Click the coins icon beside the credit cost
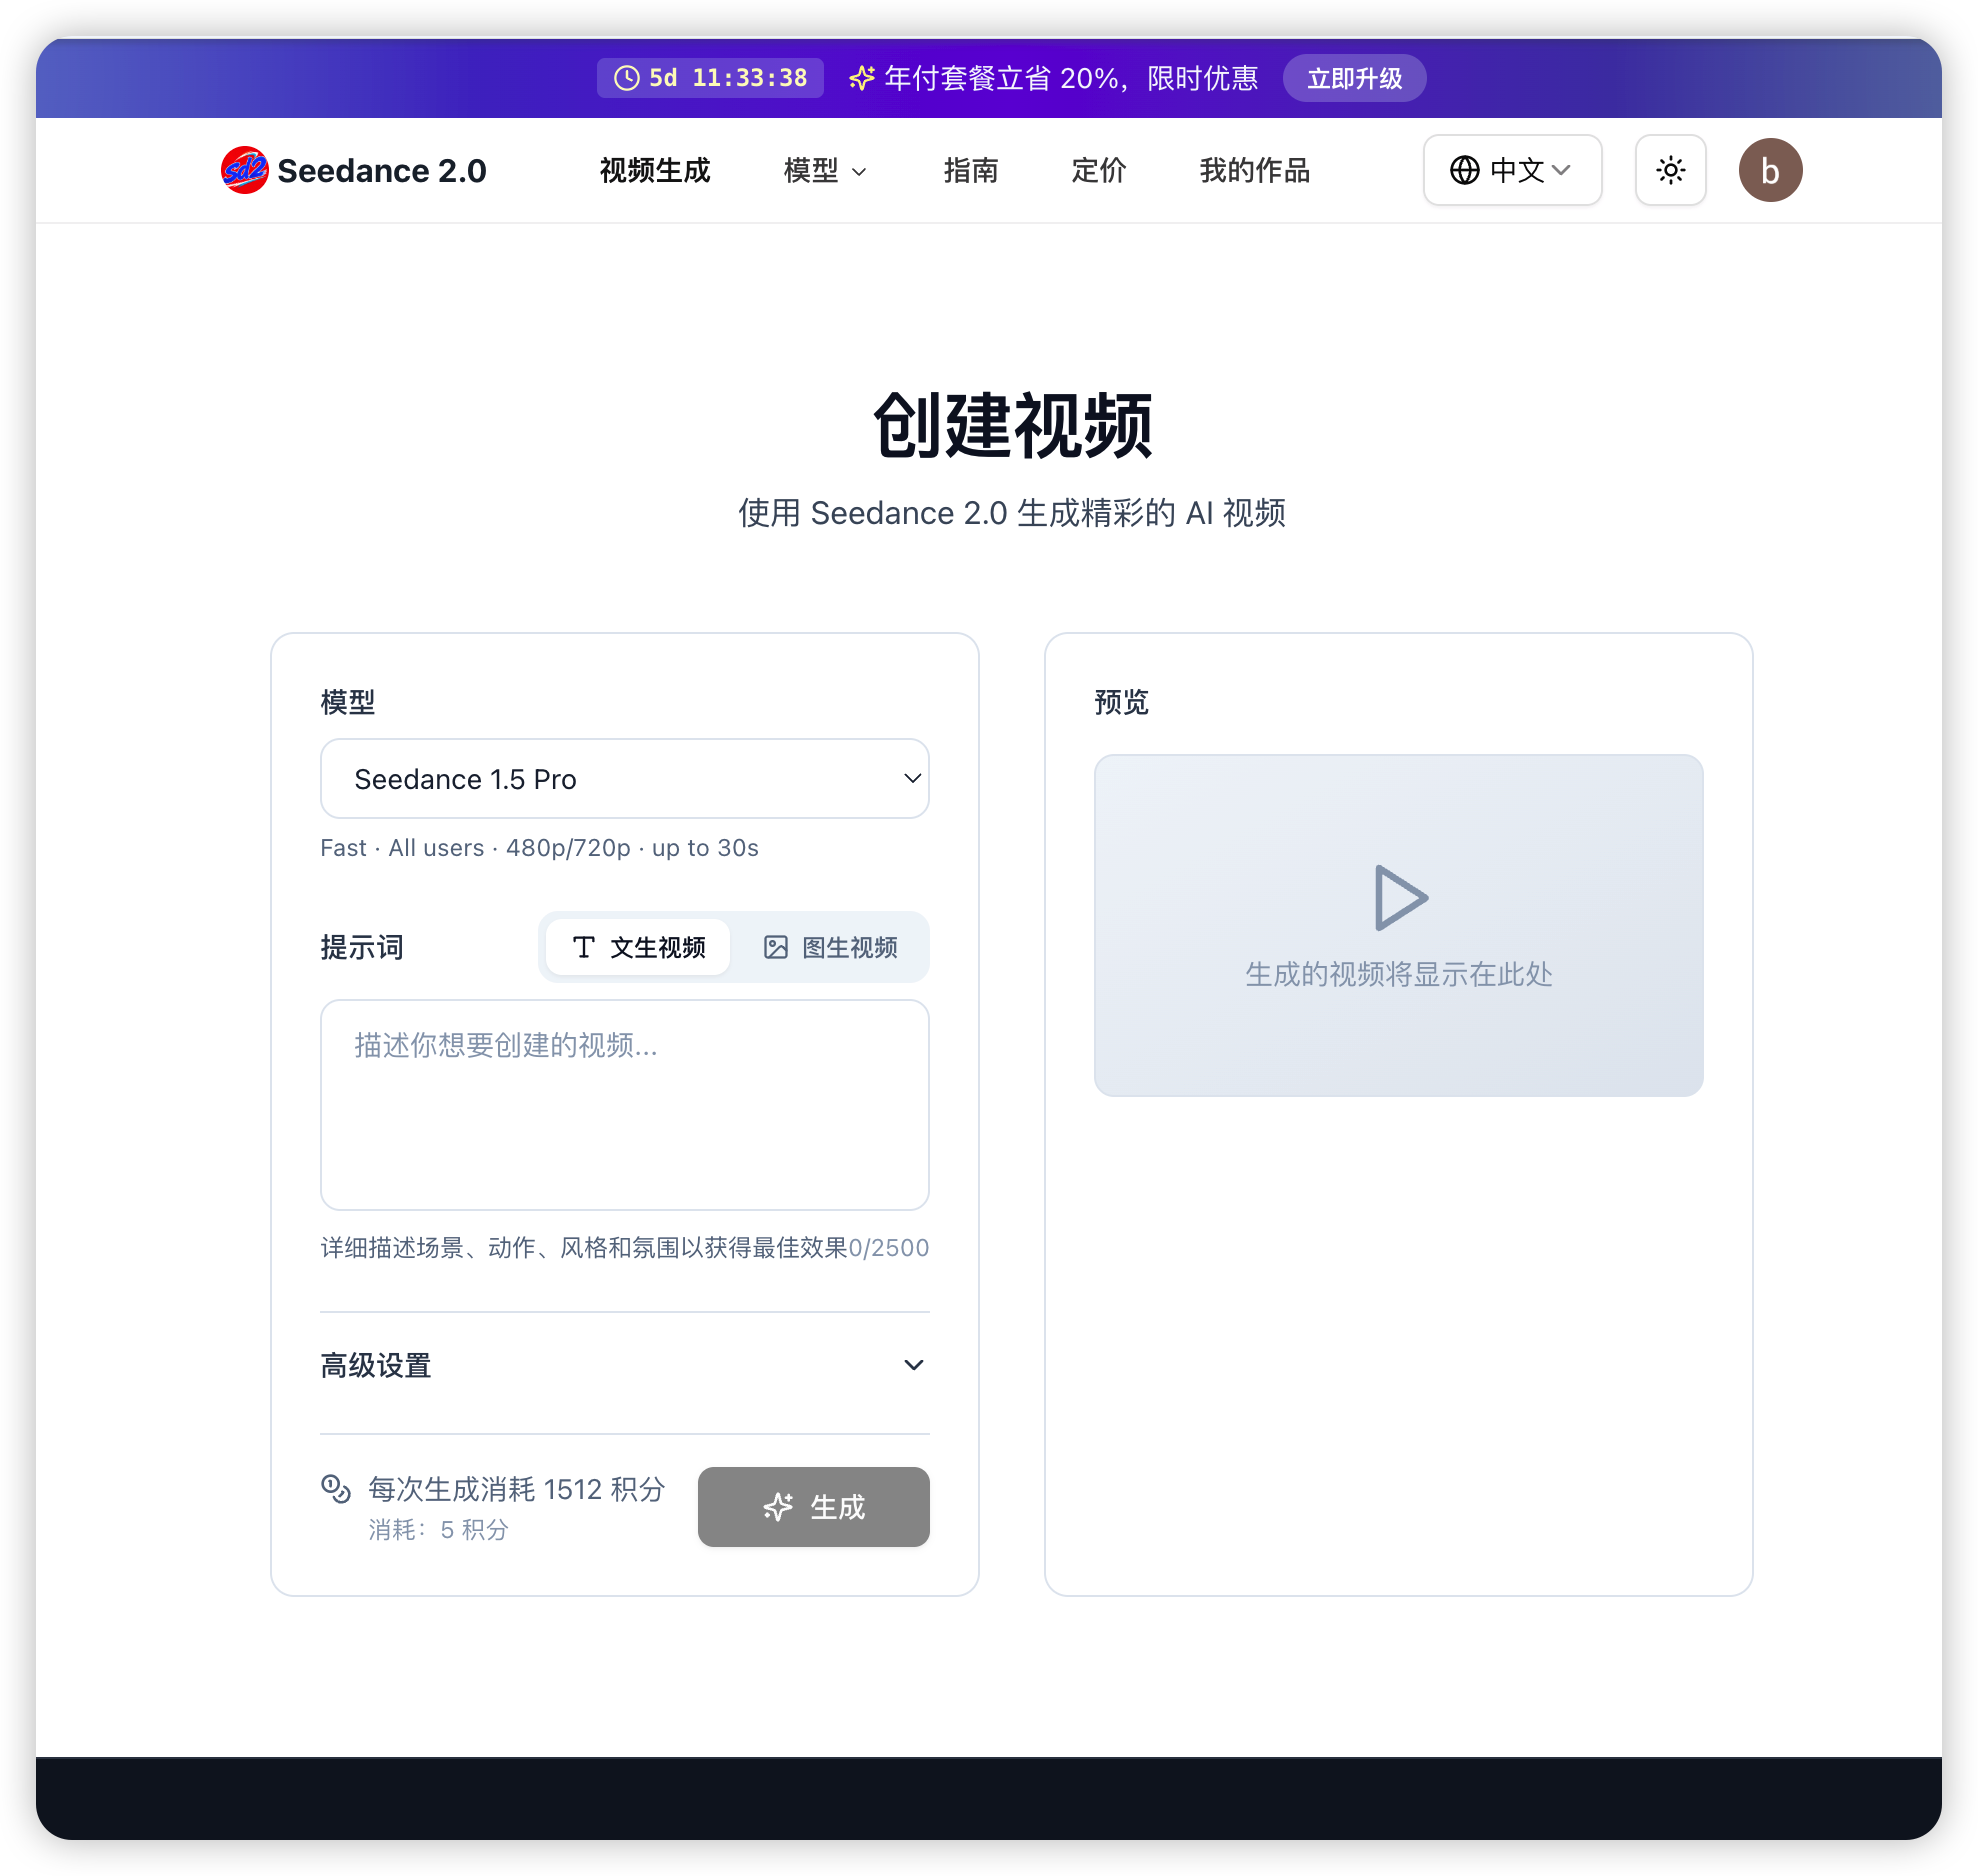This screenshot has width=1978, height=1876. click(x=336, y=1488)
